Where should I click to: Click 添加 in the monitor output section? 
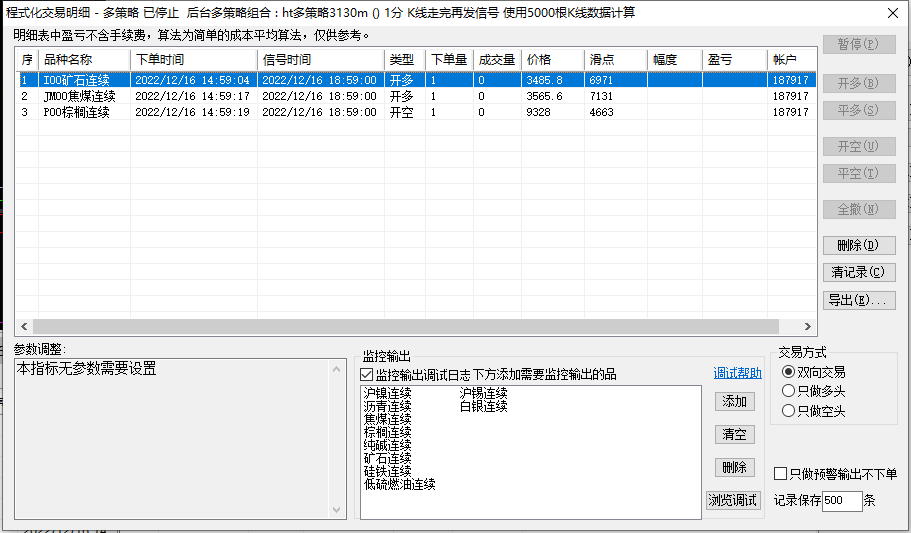click(734, 402)
